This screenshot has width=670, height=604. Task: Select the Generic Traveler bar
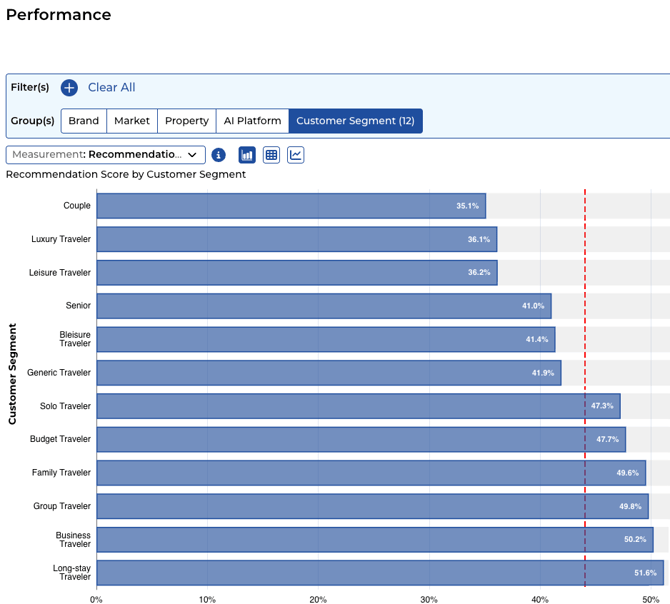[x=329, y=372]
